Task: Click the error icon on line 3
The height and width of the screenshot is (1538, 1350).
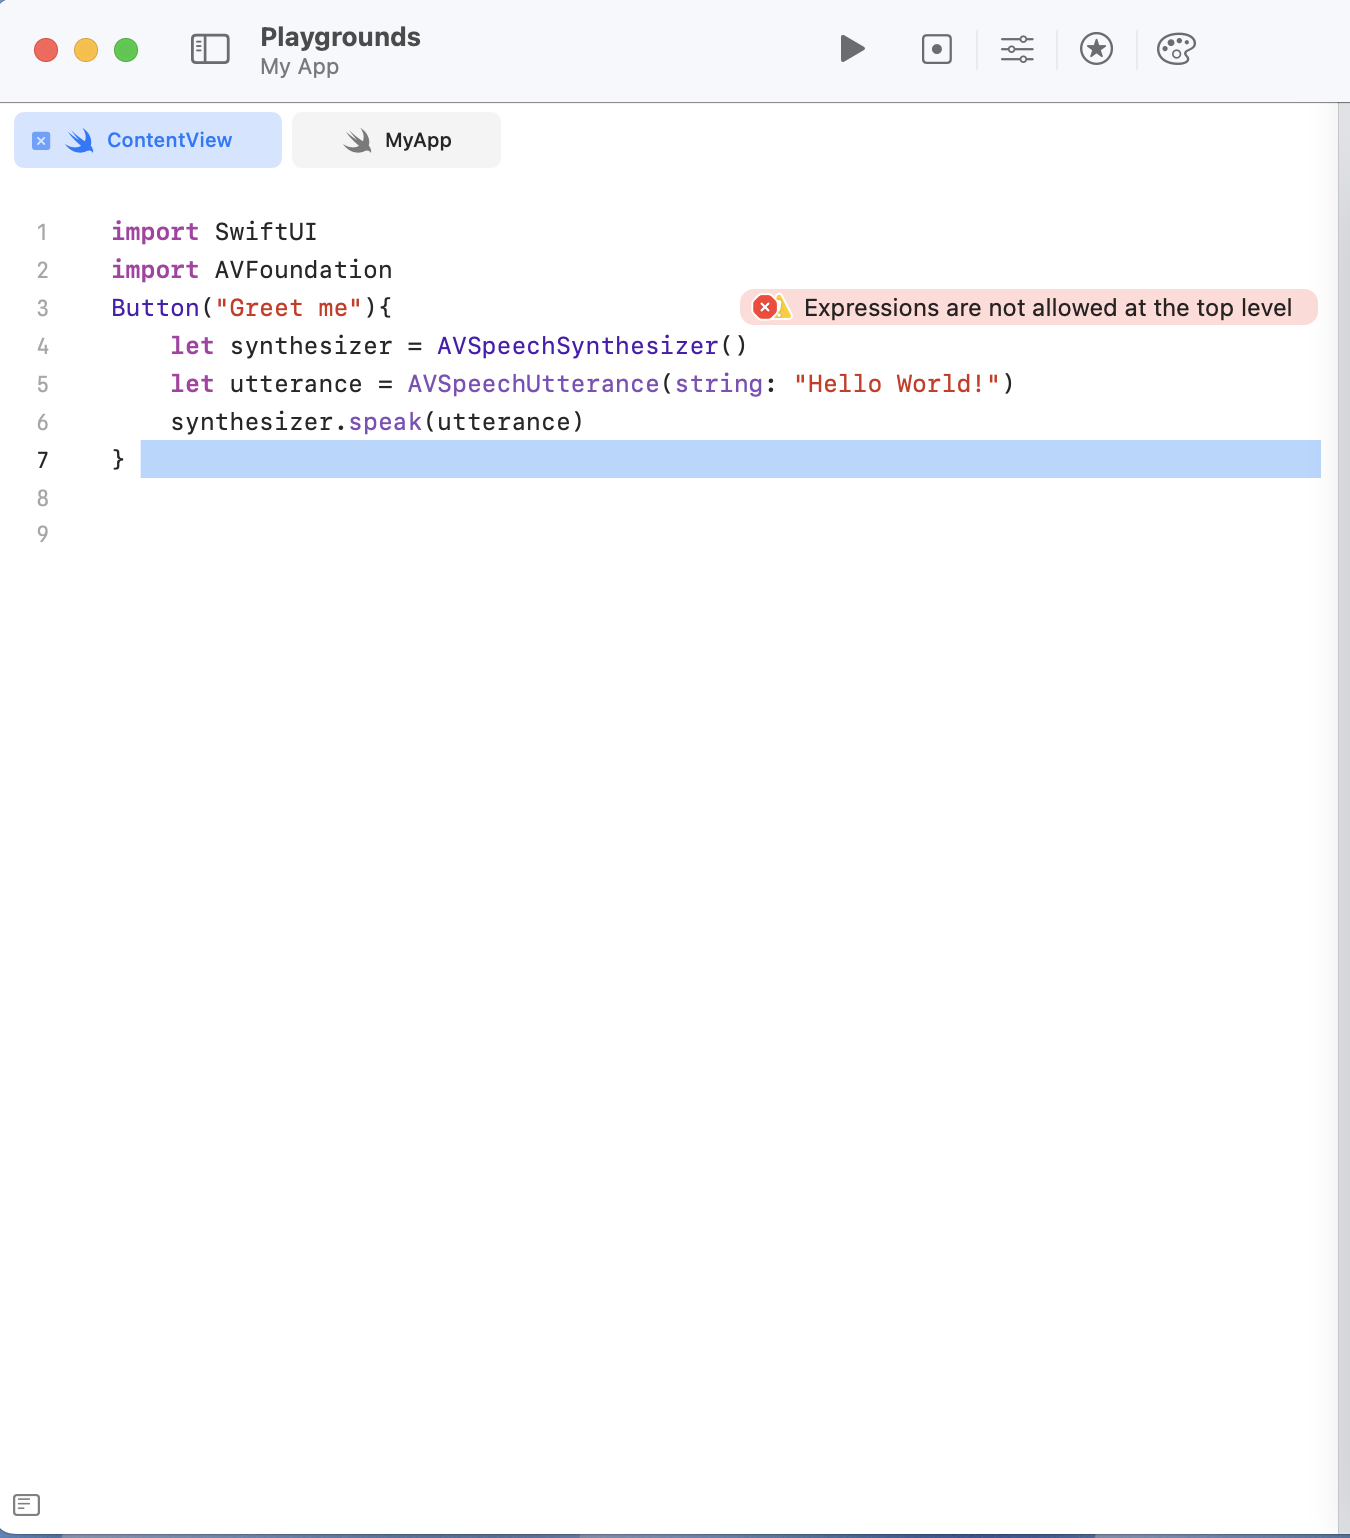Action: [765, 307]
